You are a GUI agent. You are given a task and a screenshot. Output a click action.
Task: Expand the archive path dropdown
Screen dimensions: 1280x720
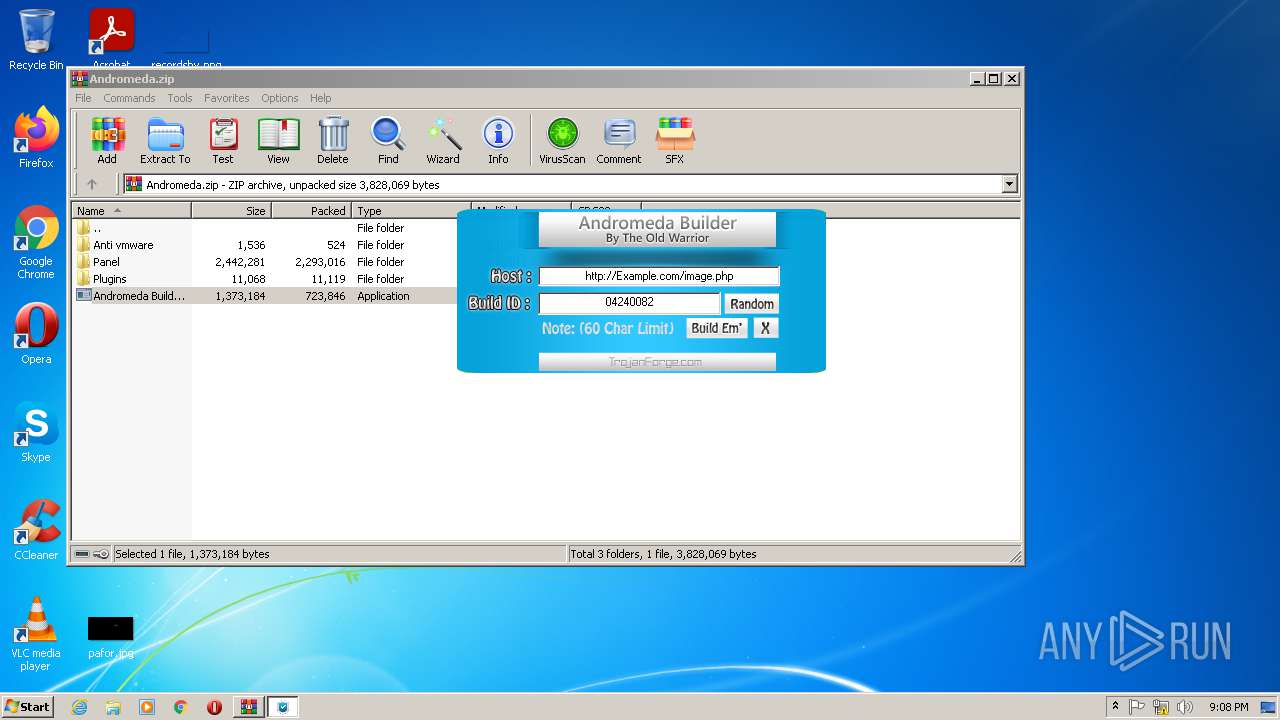tap(1009, 184)
